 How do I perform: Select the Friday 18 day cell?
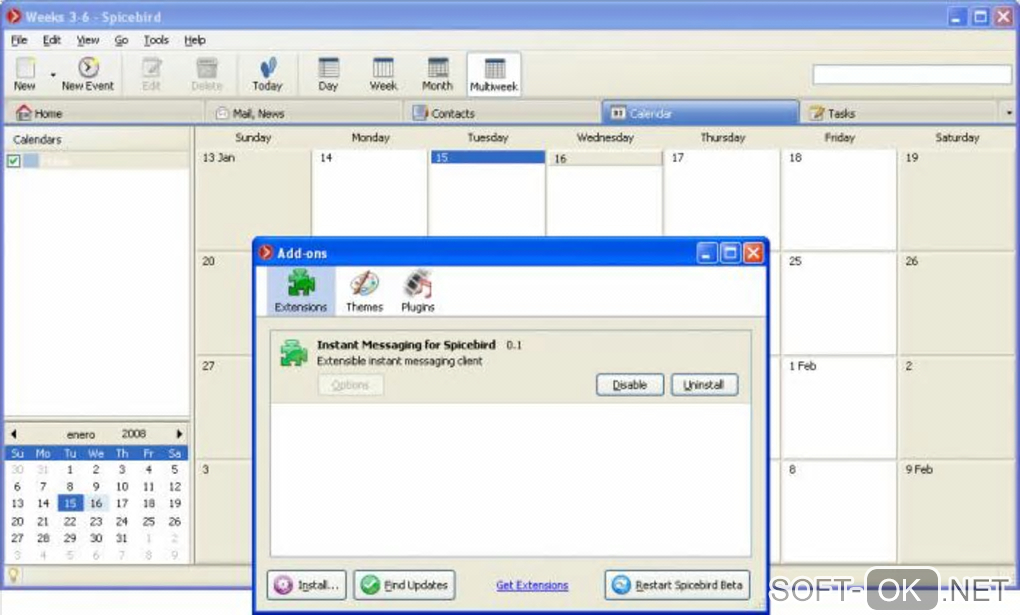pos(839,198)
